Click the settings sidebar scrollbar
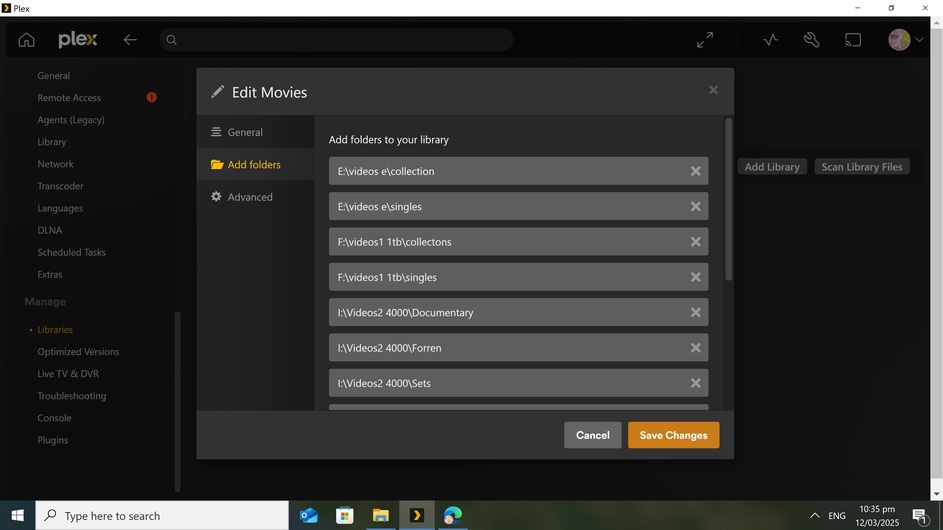The image size is (943, 530). [x=177, y=401]
